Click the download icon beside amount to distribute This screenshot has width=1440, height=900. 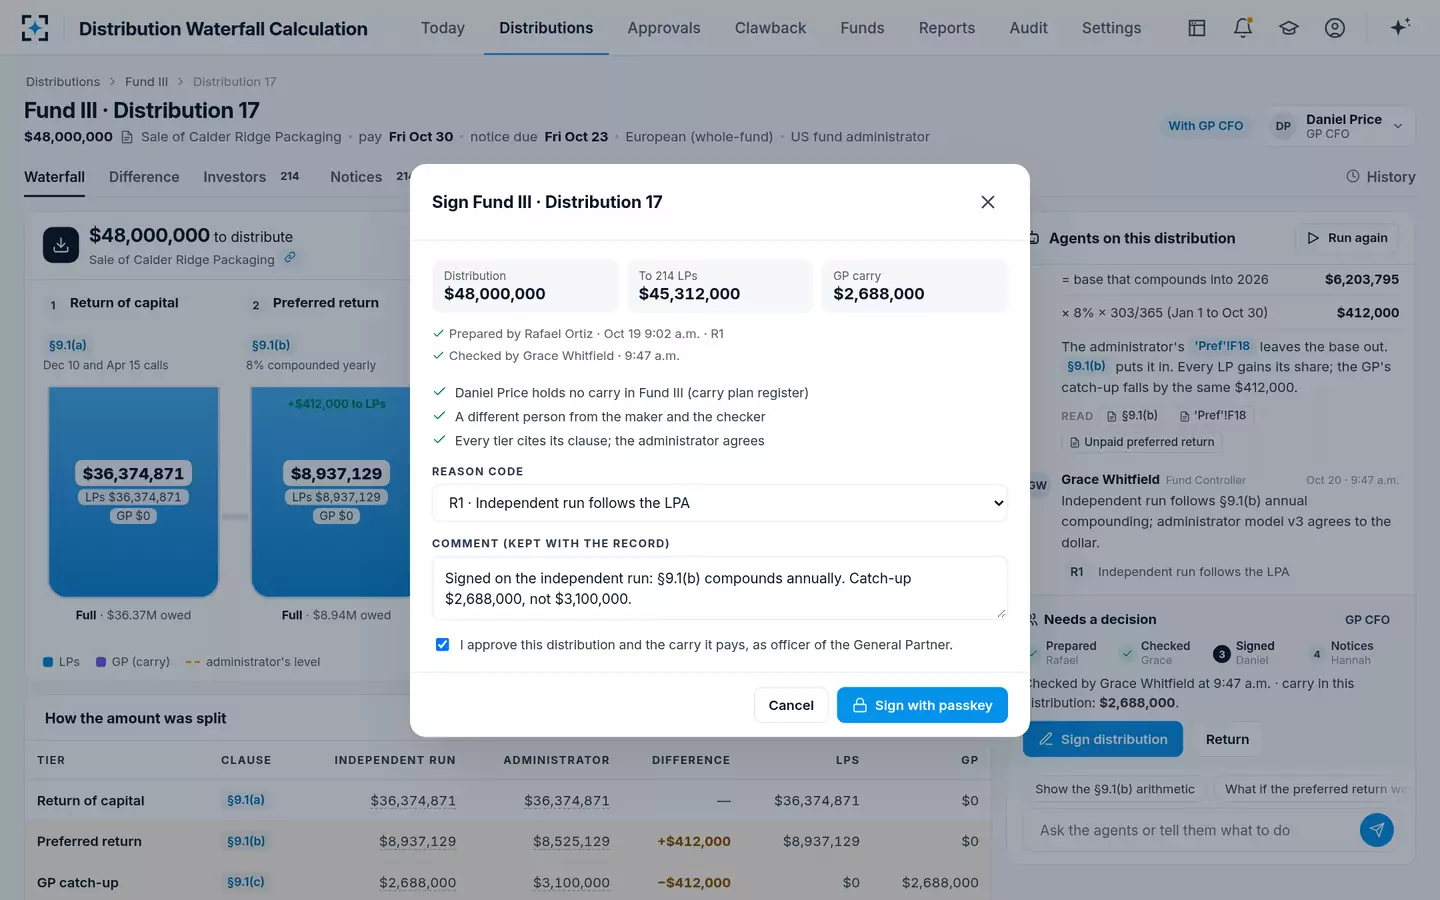point(61,245)
